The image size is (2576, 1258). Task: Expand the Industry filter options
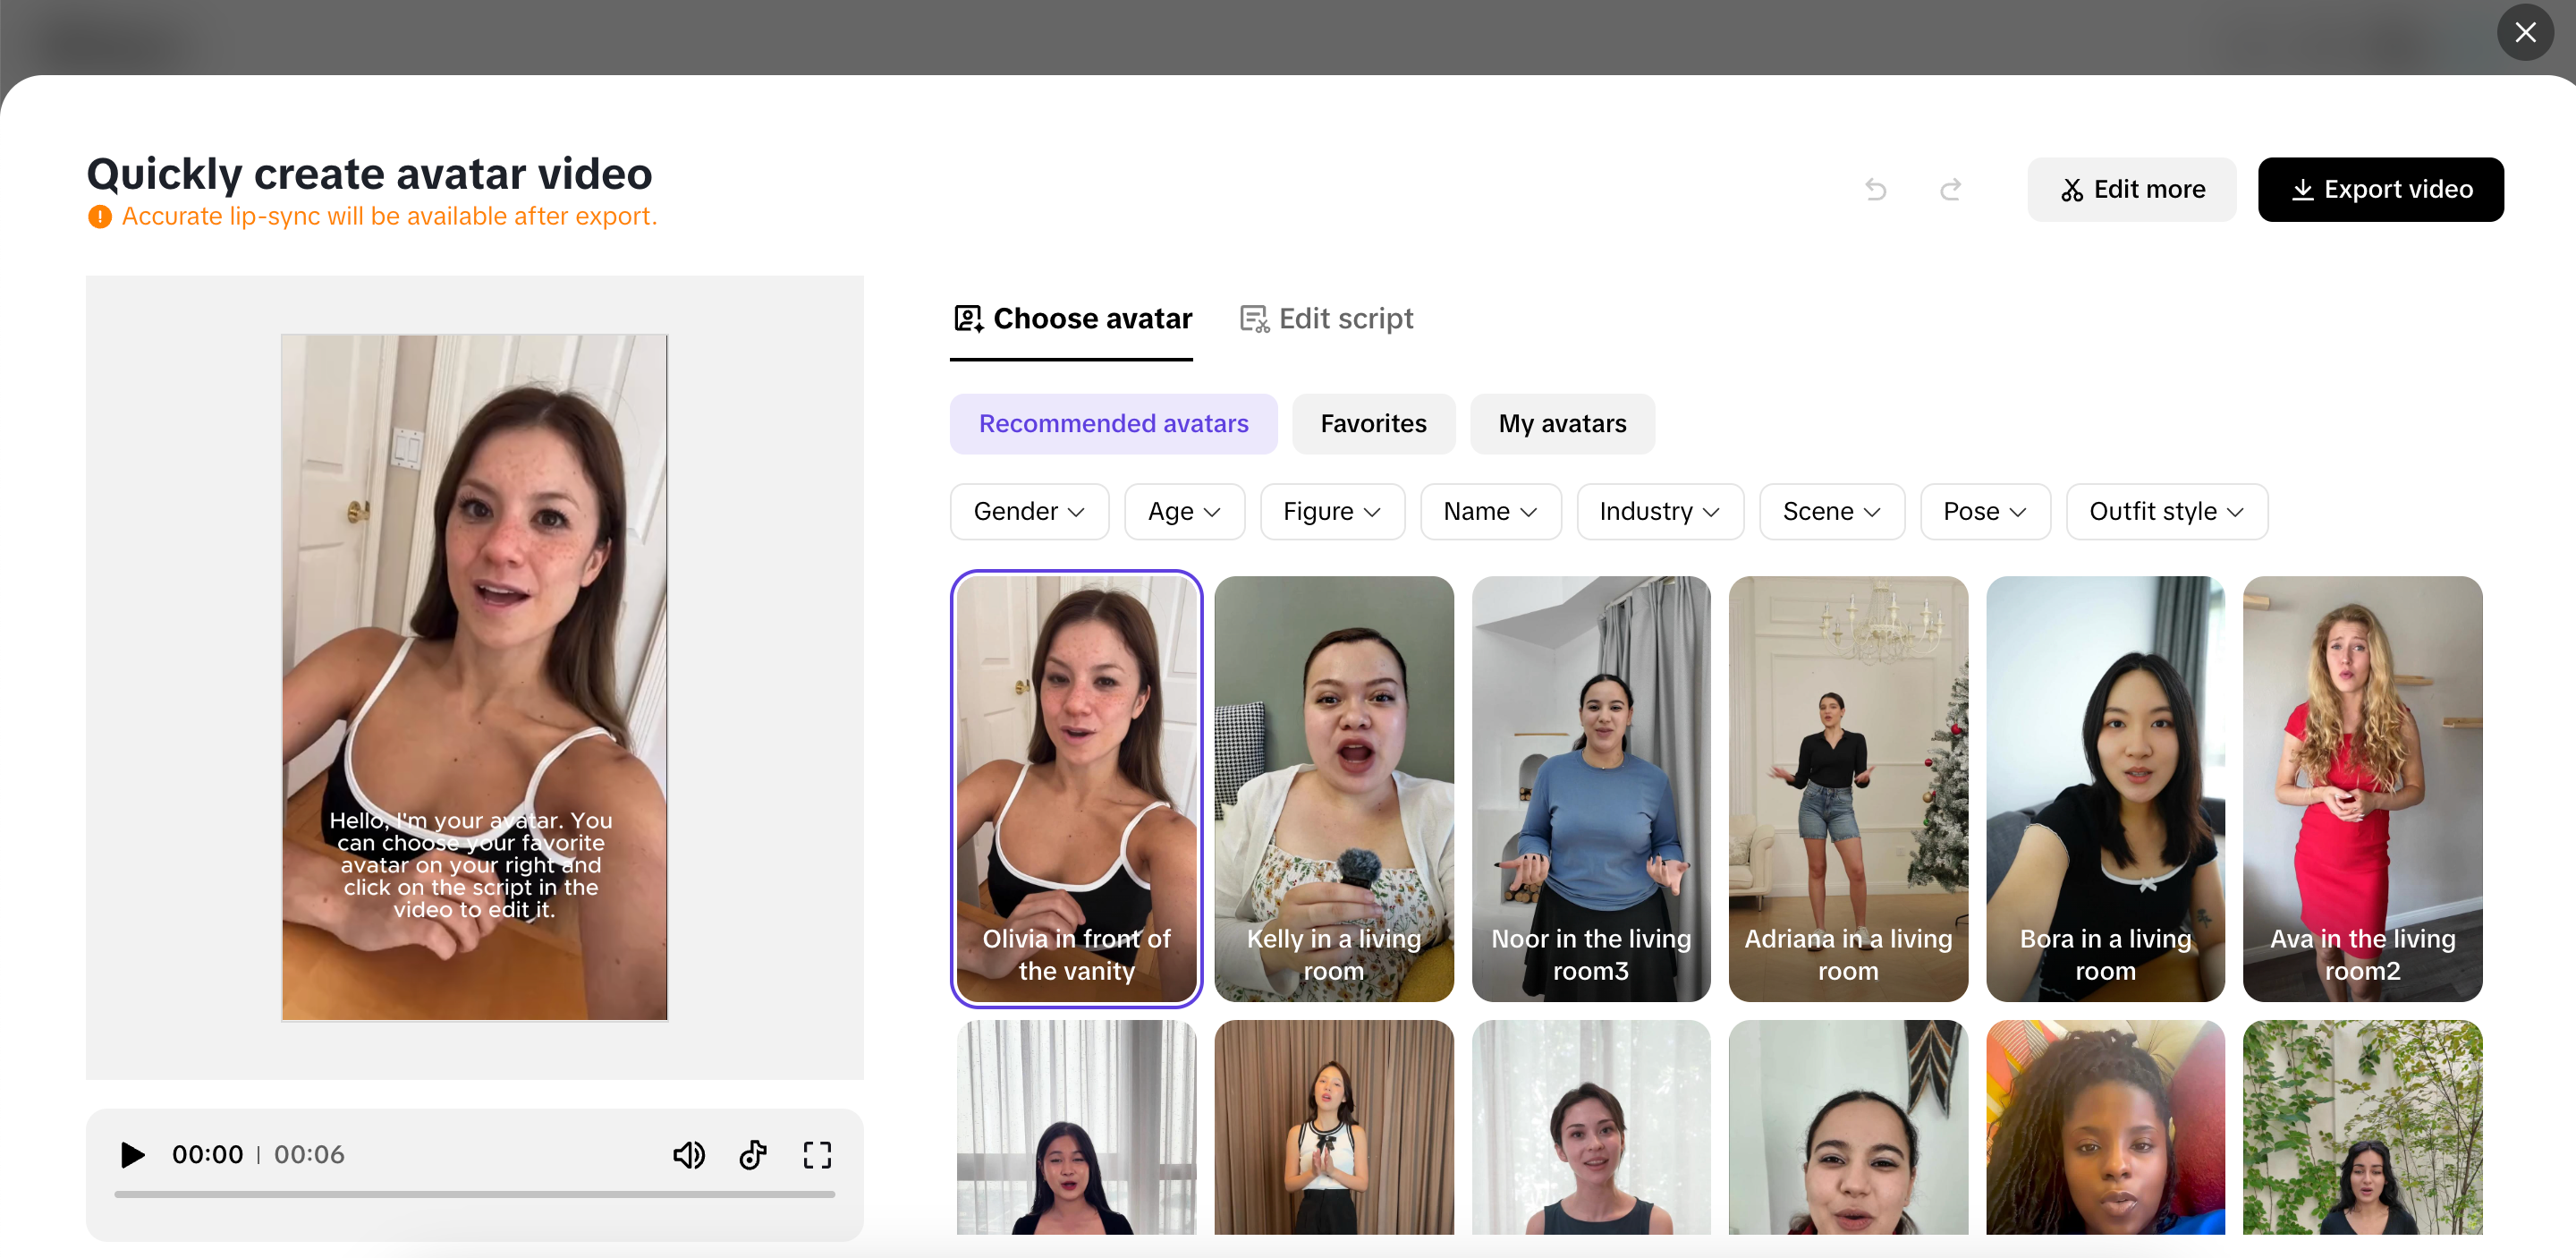[1659, 511]
